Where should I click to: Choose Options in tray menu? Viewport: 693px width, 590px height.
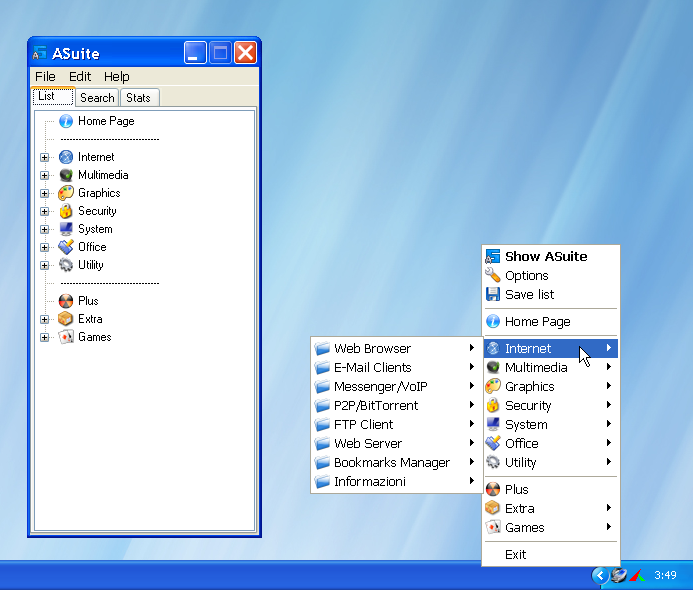(551, 275)
